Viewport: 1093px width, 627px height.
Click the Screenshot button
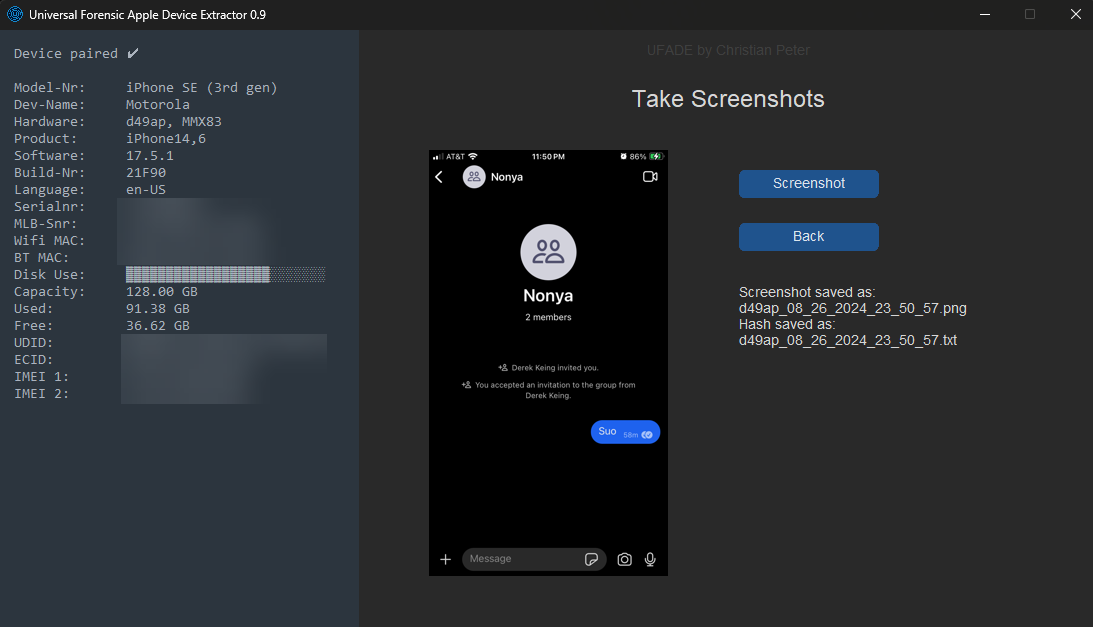coord(808,184)
